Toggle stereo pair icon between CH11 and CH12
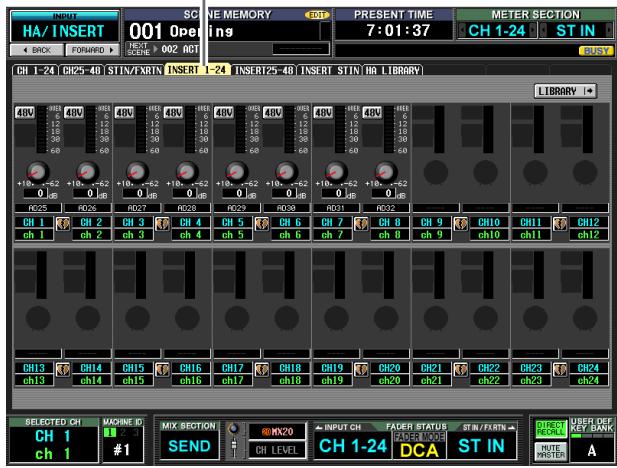 (x=560, y=224)
